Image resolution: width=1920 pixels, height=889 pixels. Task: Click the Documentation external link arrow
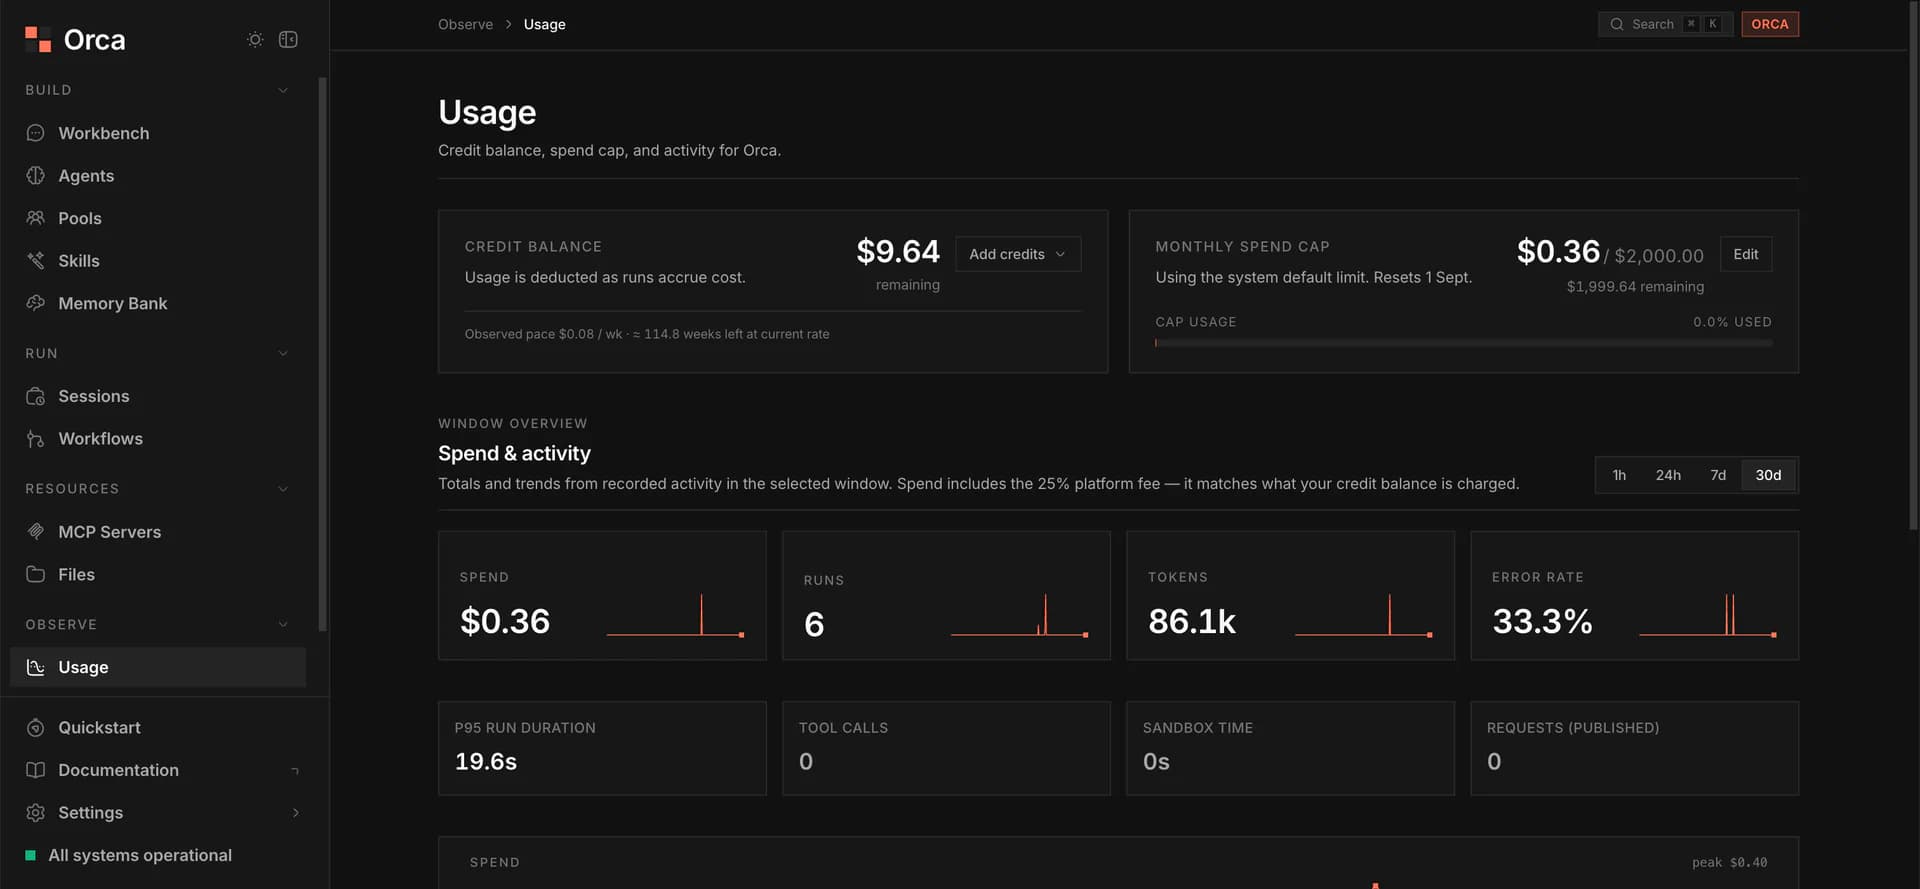[x=295, y=770]
